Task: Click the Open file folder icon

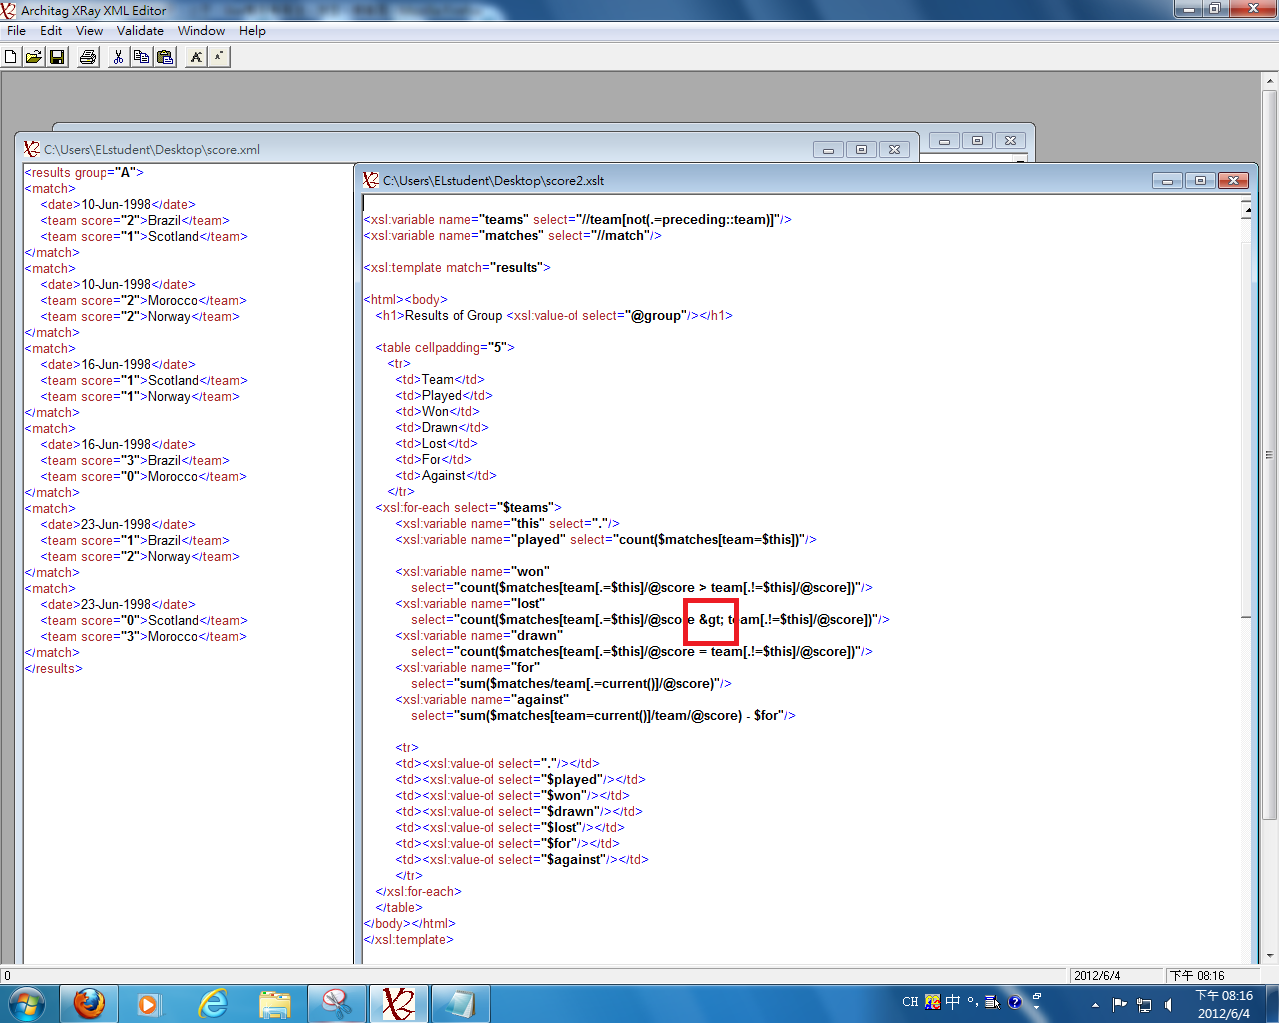Action: coord(34,57)
